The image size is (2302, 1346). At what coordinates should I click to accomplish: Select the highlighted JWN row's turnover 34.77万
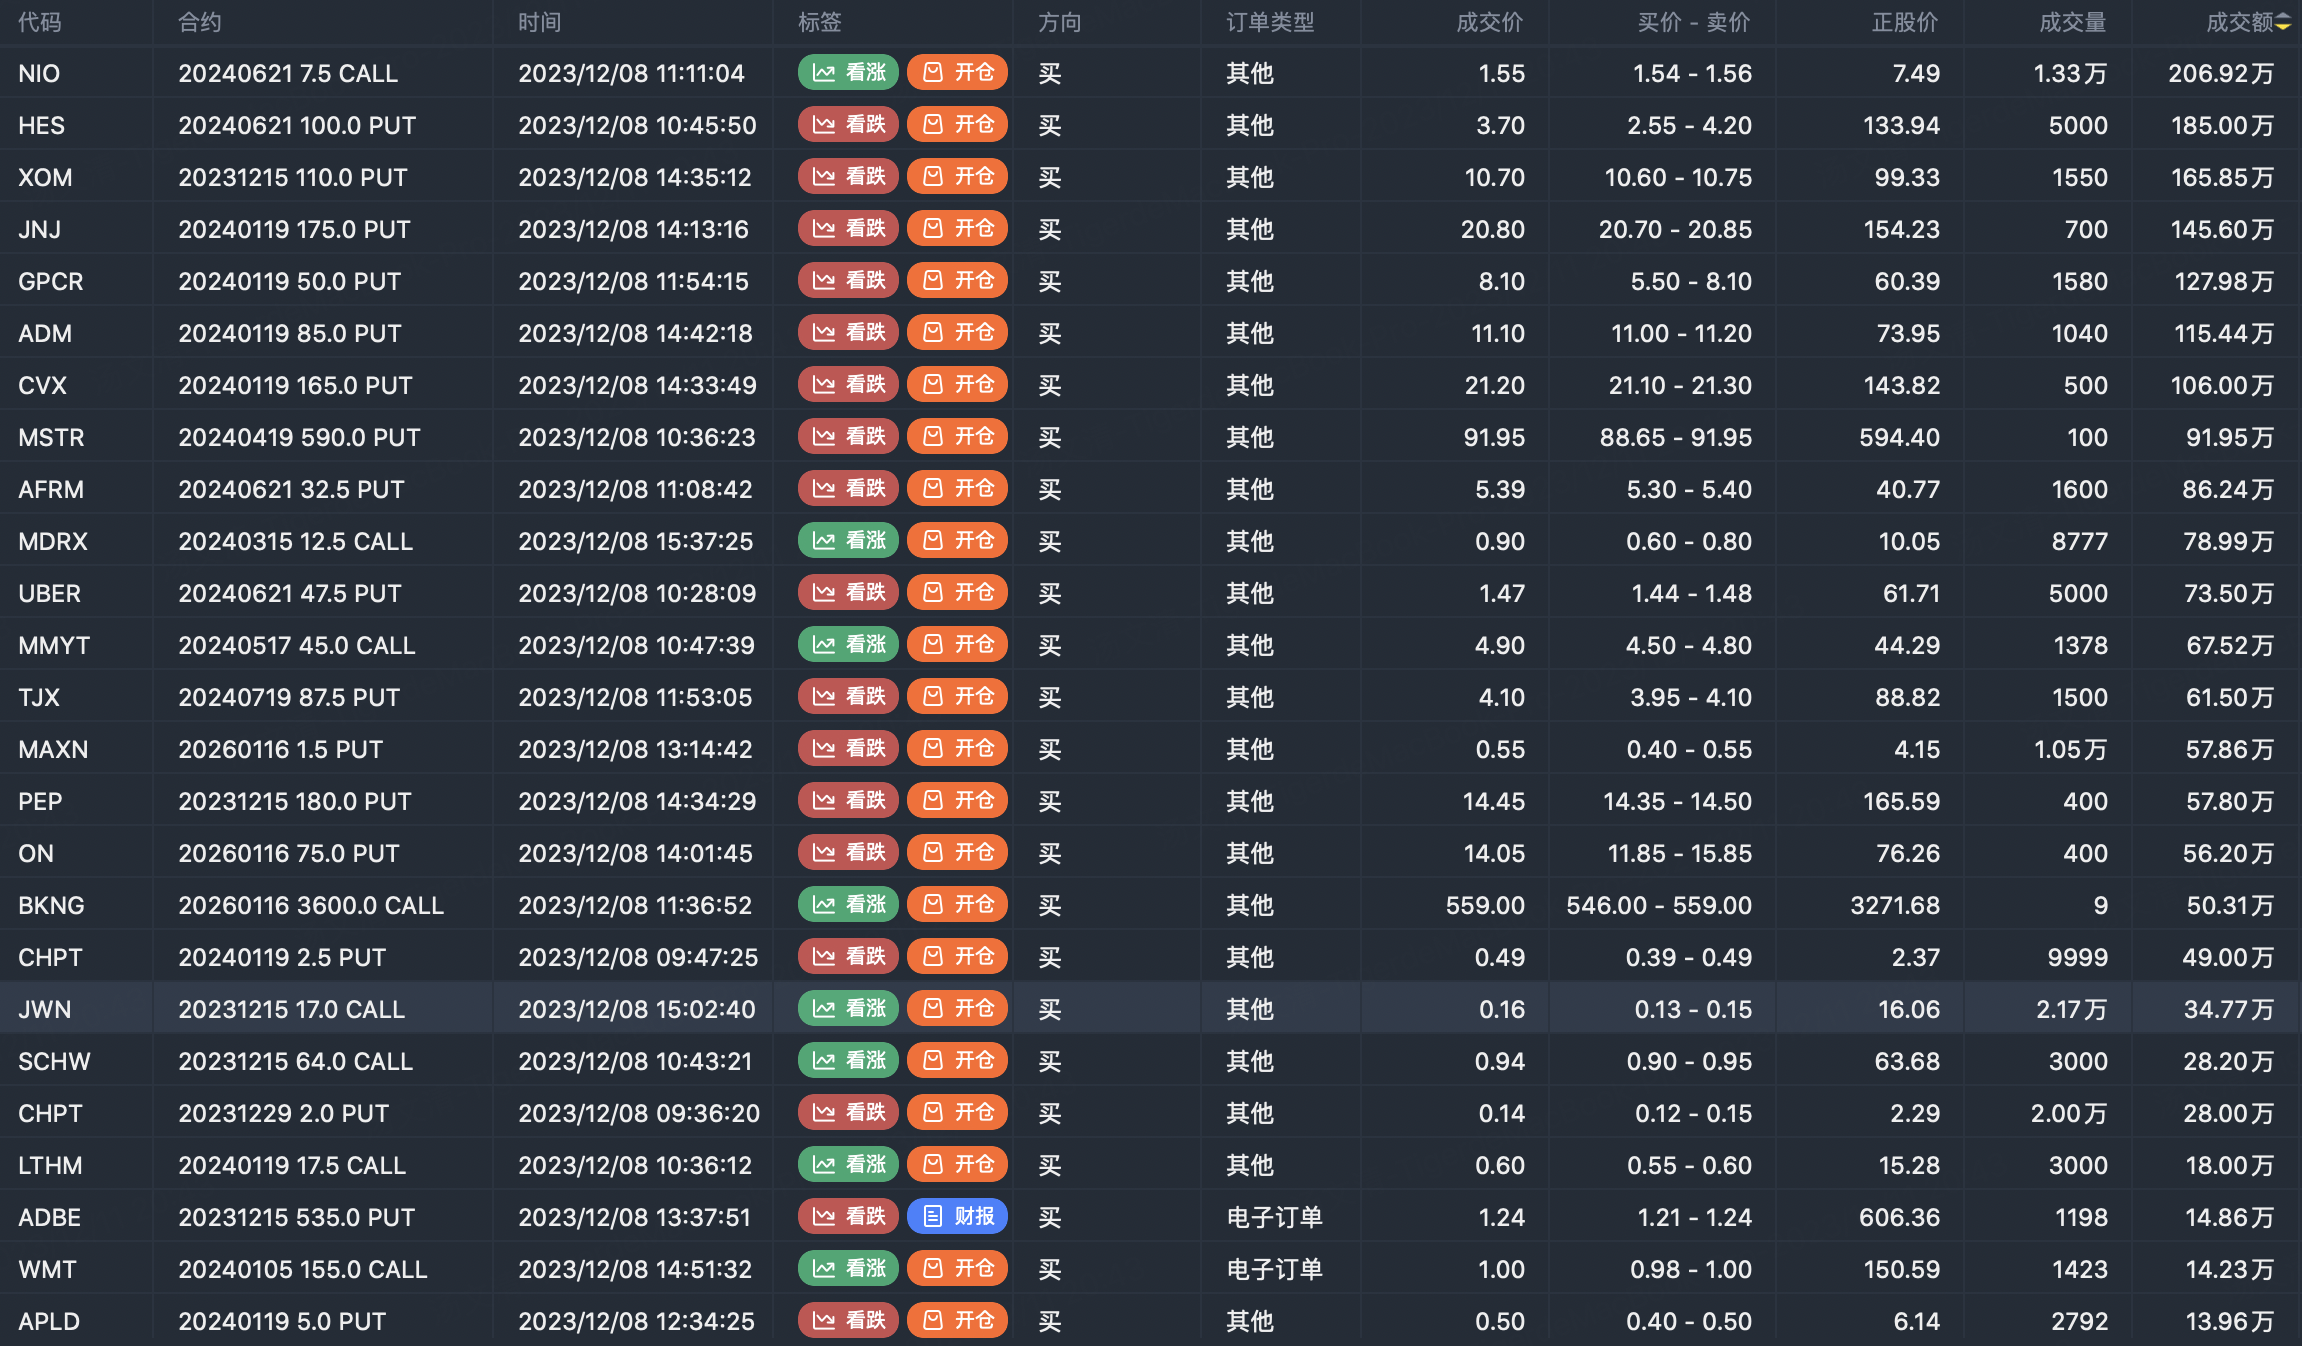2228,1010
